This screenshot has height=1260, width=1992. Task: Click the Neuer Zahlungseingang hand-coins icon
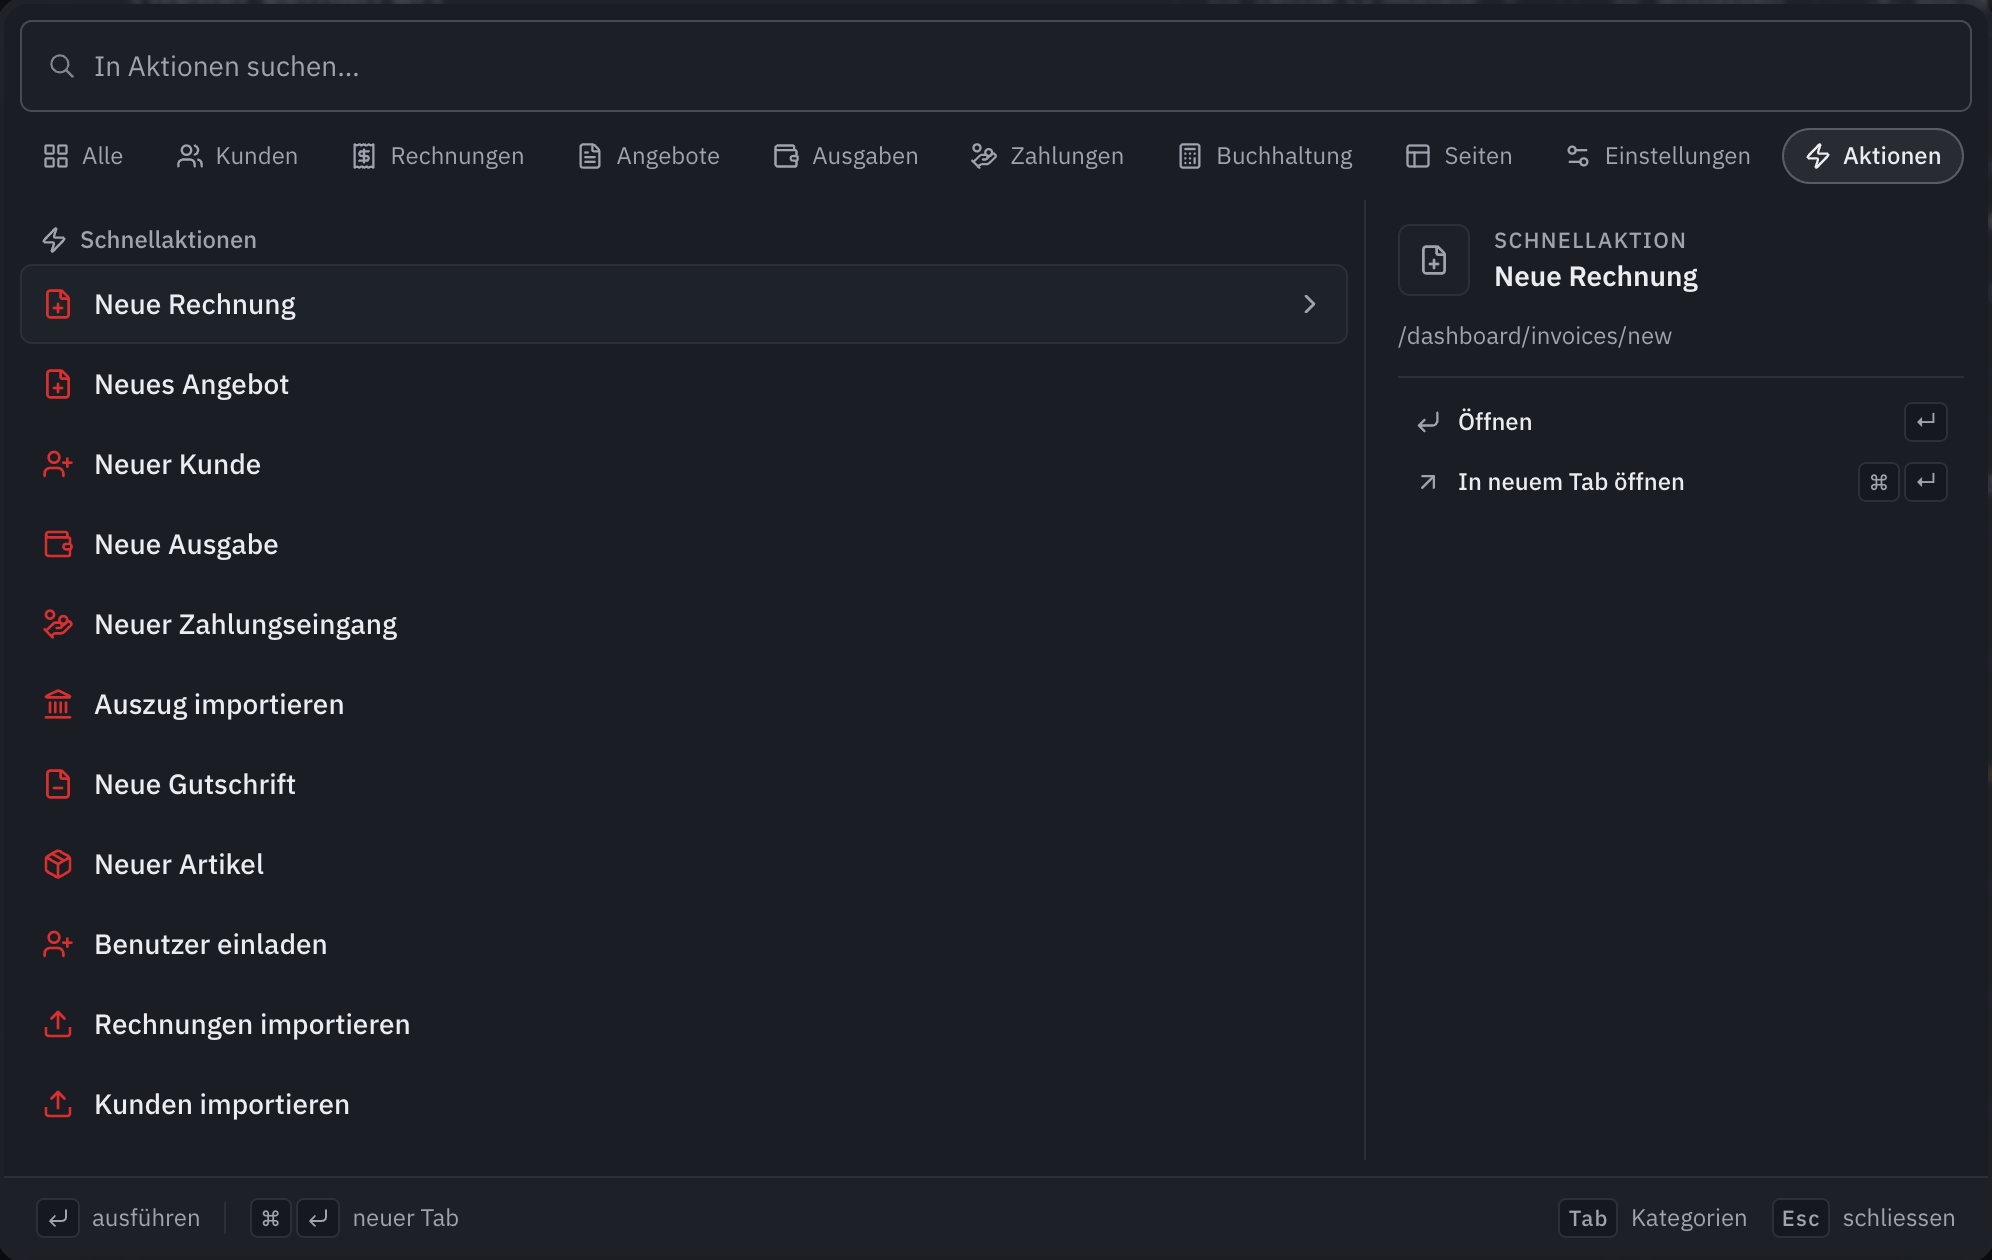pos(58,624)
